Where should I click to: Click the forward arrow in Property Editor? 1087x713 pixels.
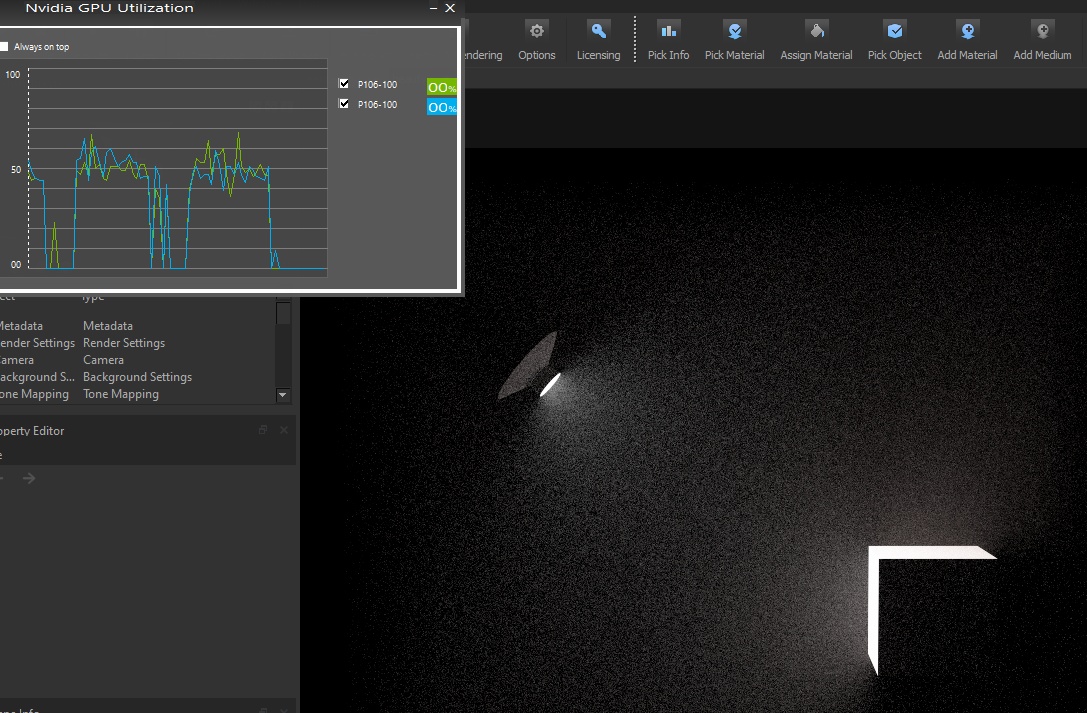point(29,478)
